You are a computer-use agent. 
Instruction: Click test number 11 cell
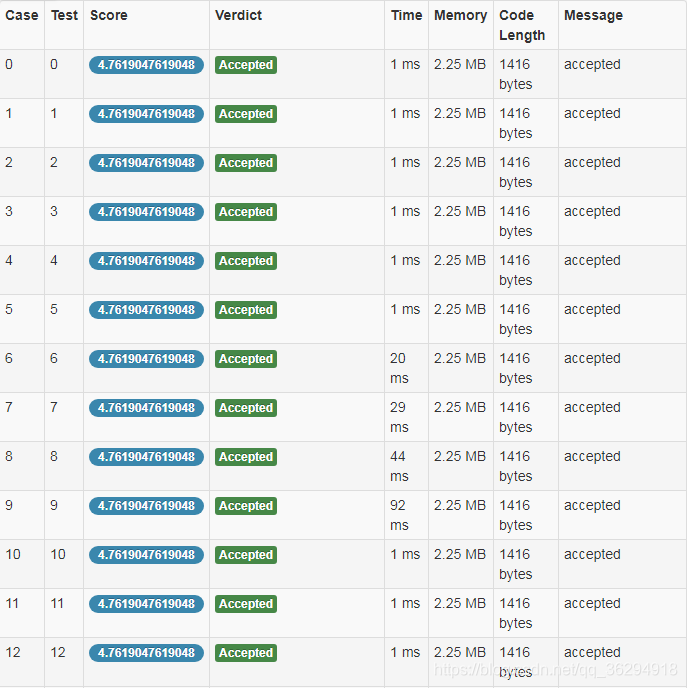coord(57,603)
